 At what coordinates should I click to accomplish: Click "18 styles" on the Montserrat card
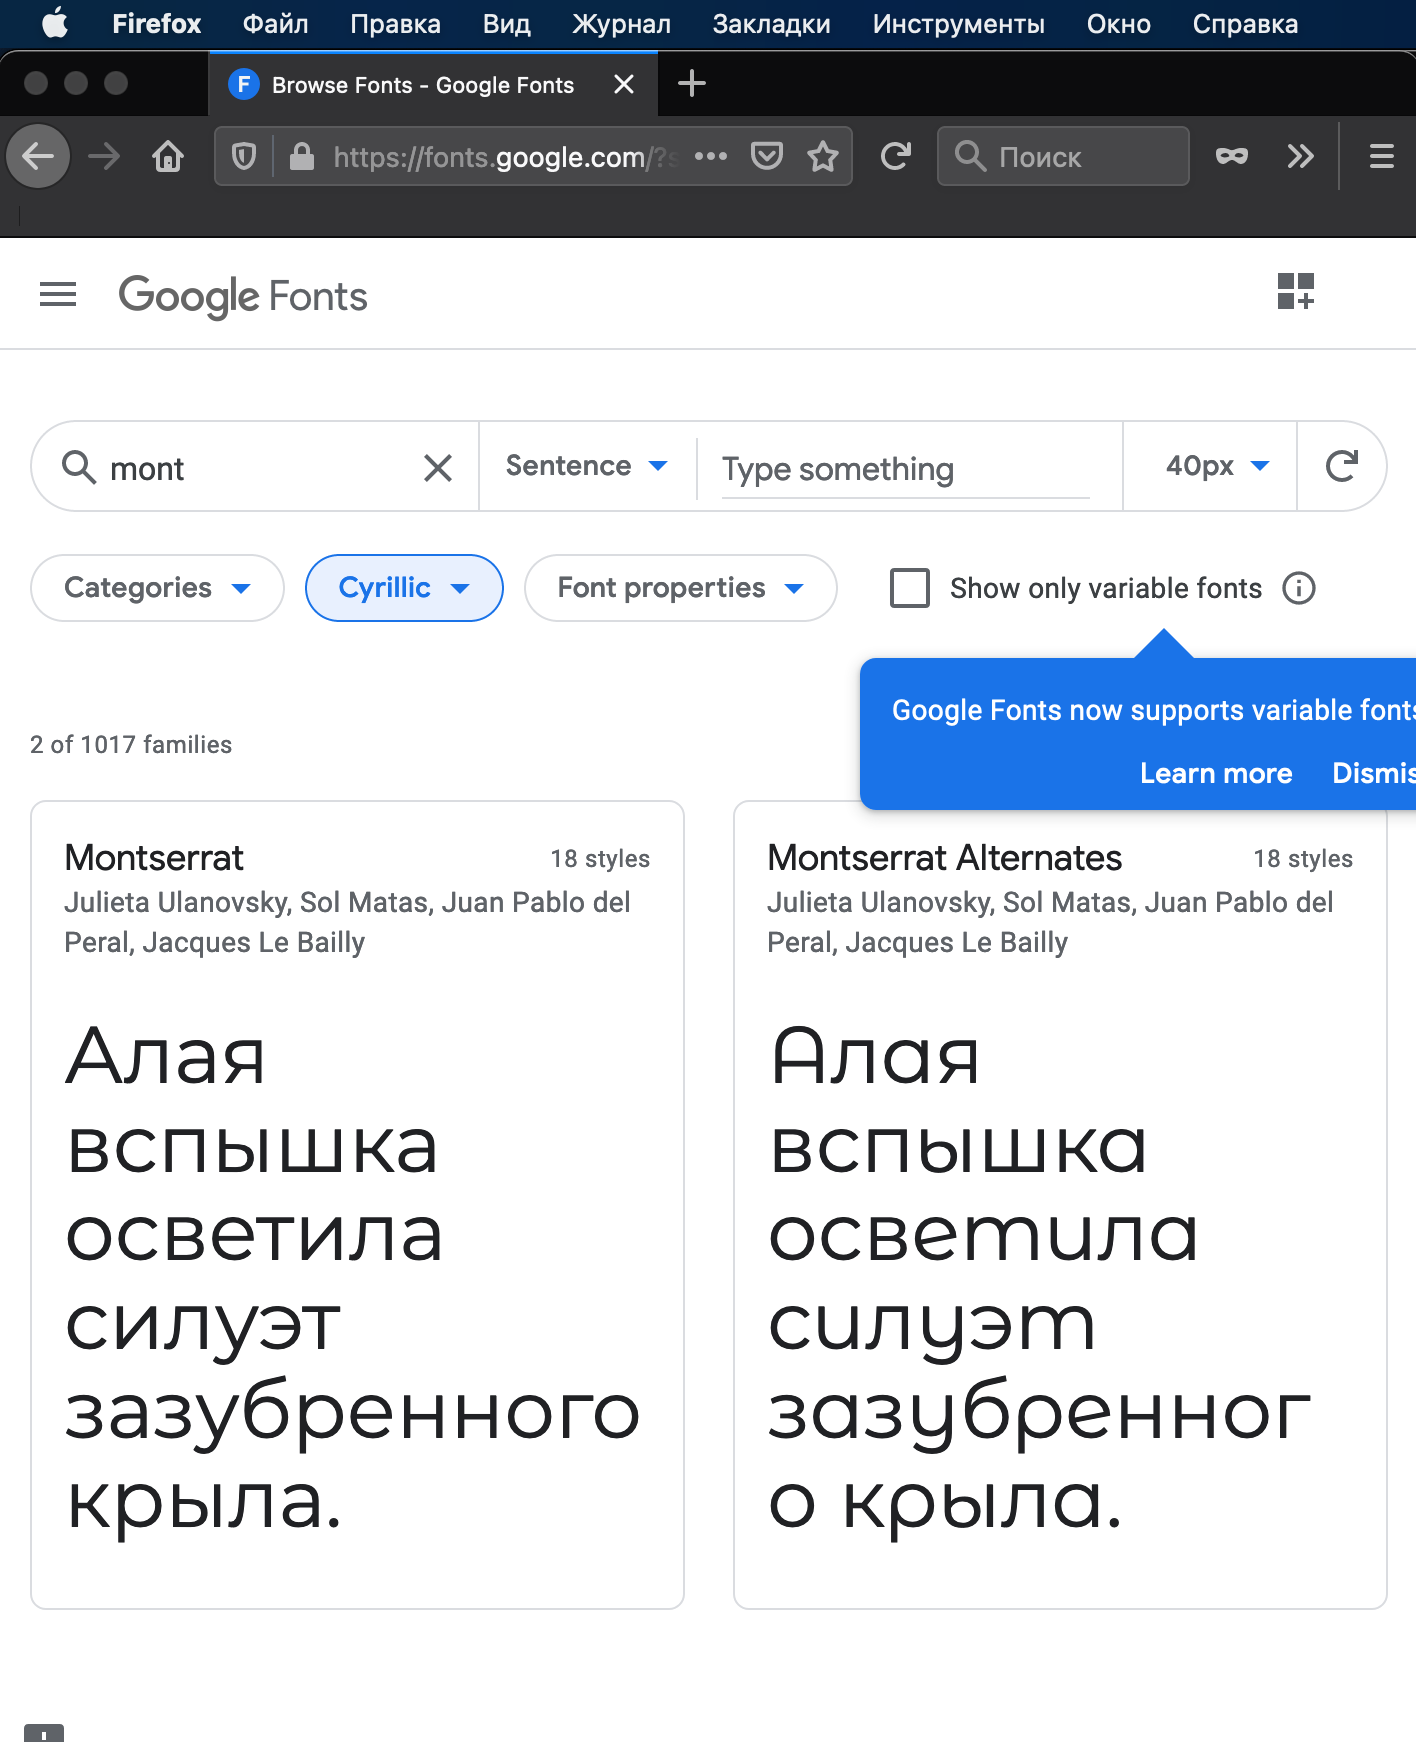(x=600, y=859)
